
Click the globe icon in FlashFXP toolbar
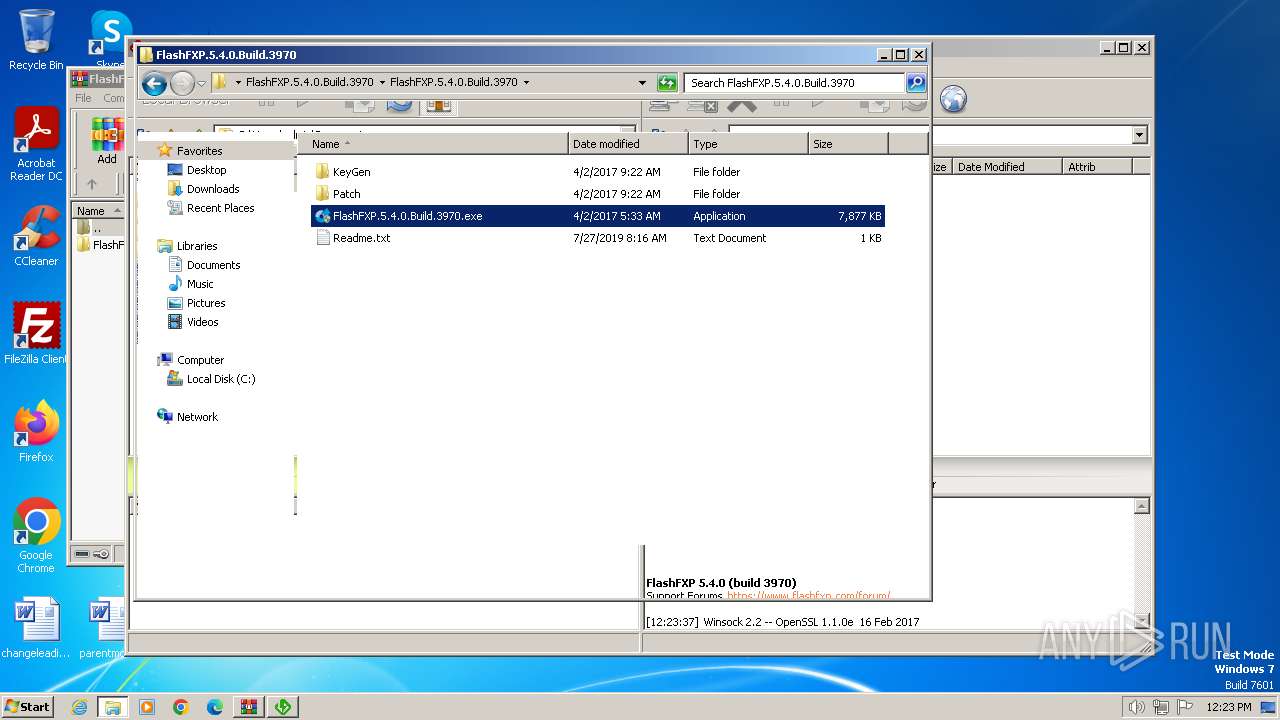954,99
